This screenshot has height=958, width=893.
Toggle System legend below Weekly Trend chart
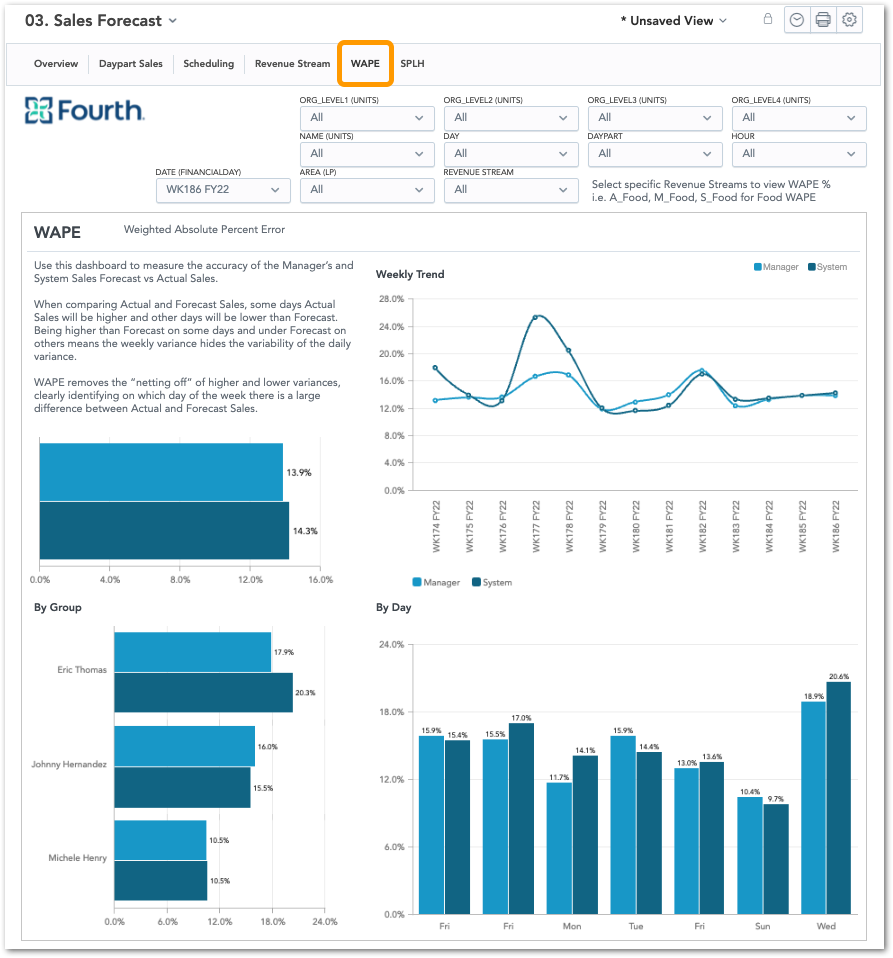tap(491, 582)
